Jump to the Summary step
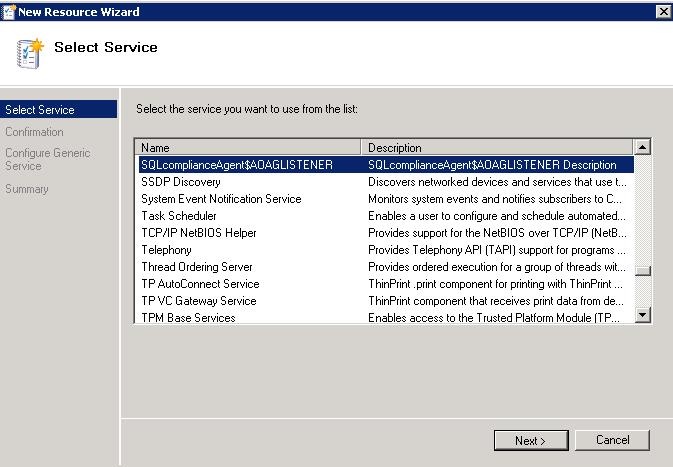 tap(27, 189)
